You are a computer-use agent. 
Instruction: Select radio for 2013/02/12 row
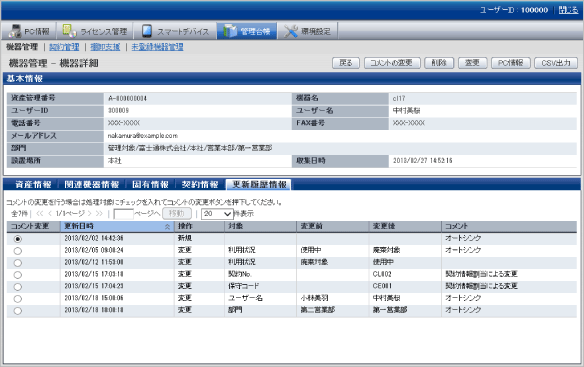(18, 263)
